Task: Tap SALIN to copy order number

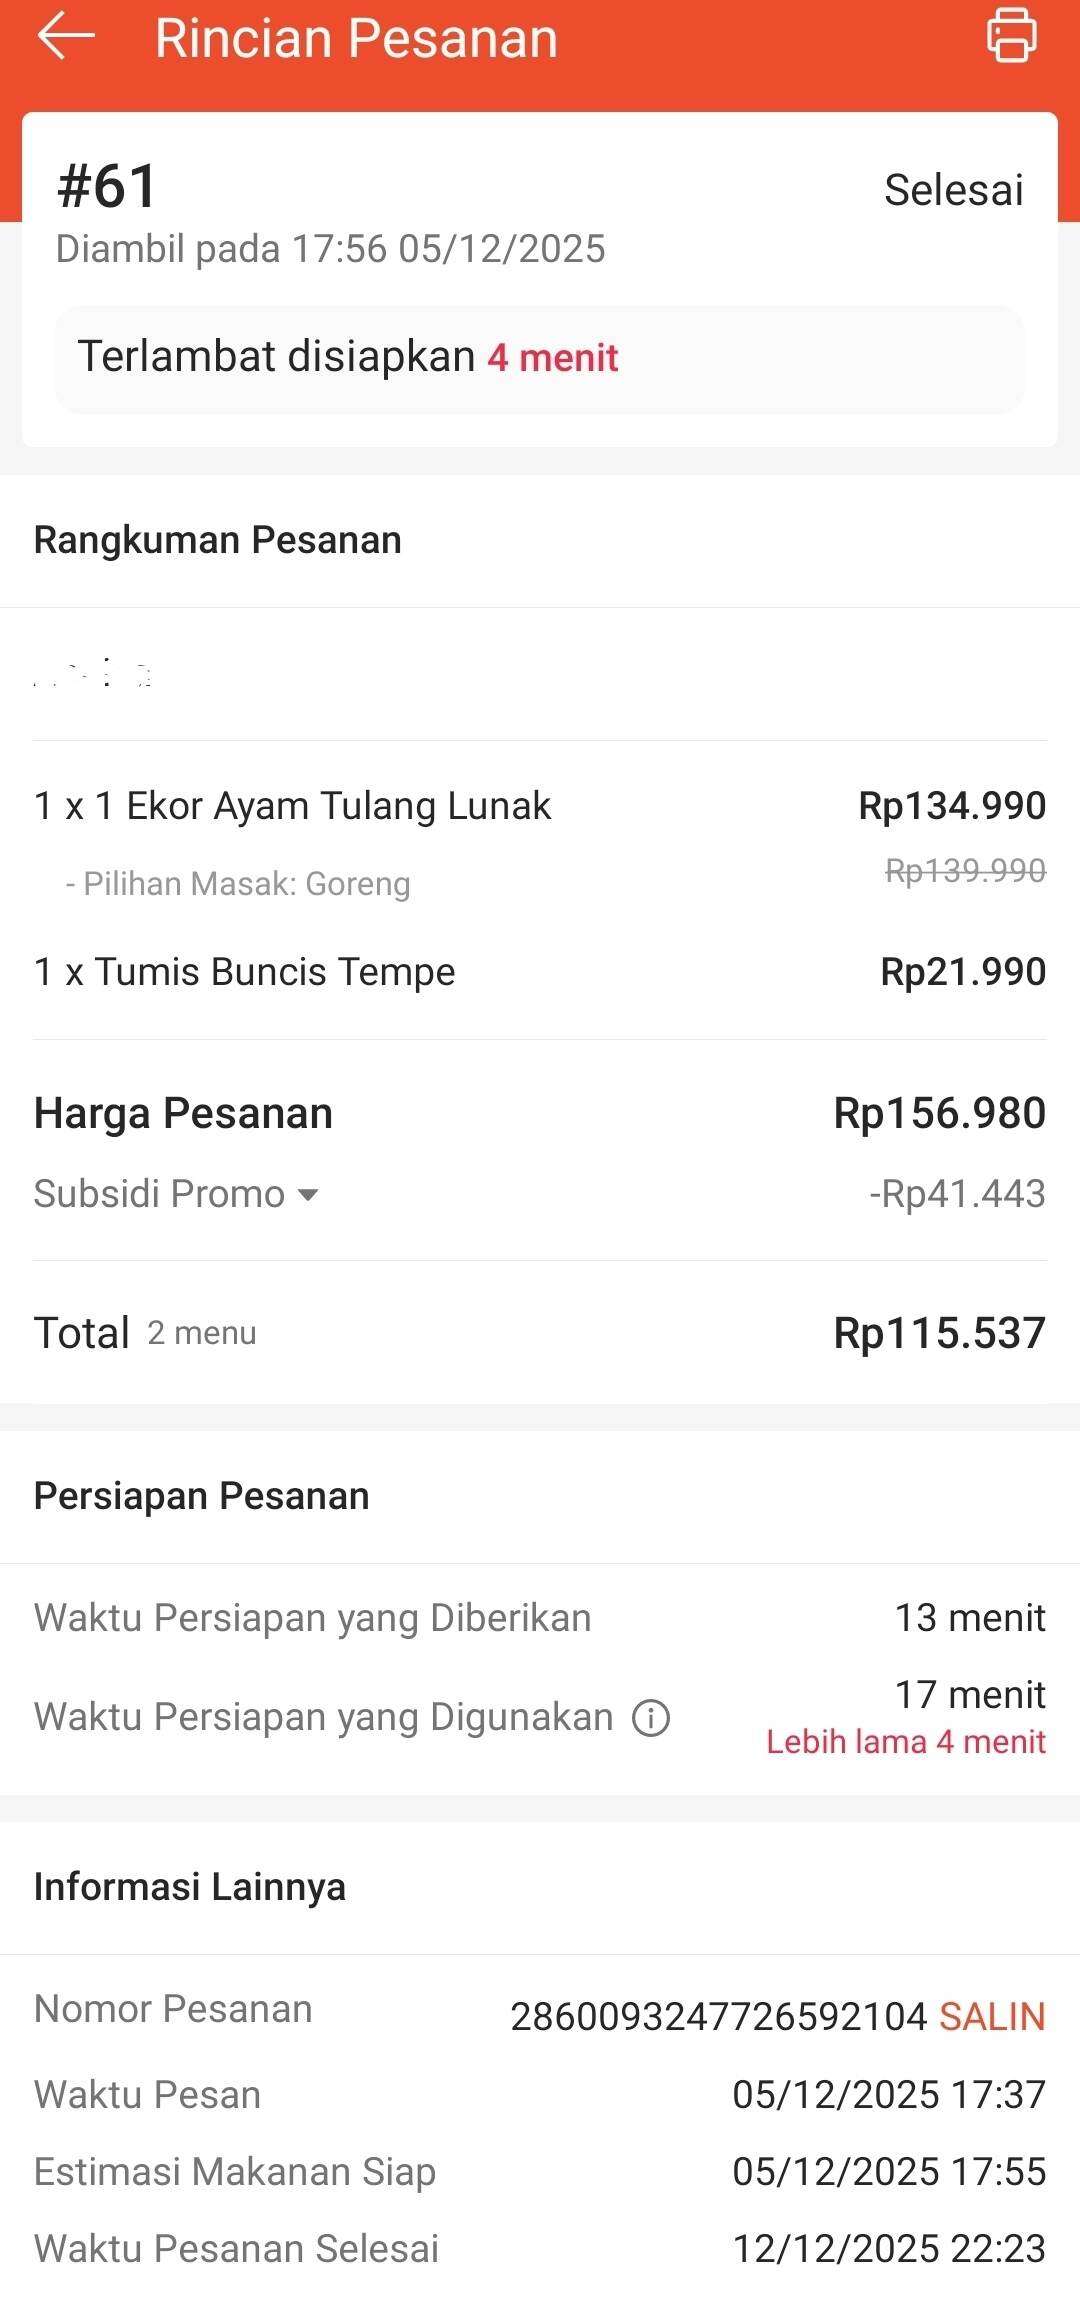Action: 992,2016
